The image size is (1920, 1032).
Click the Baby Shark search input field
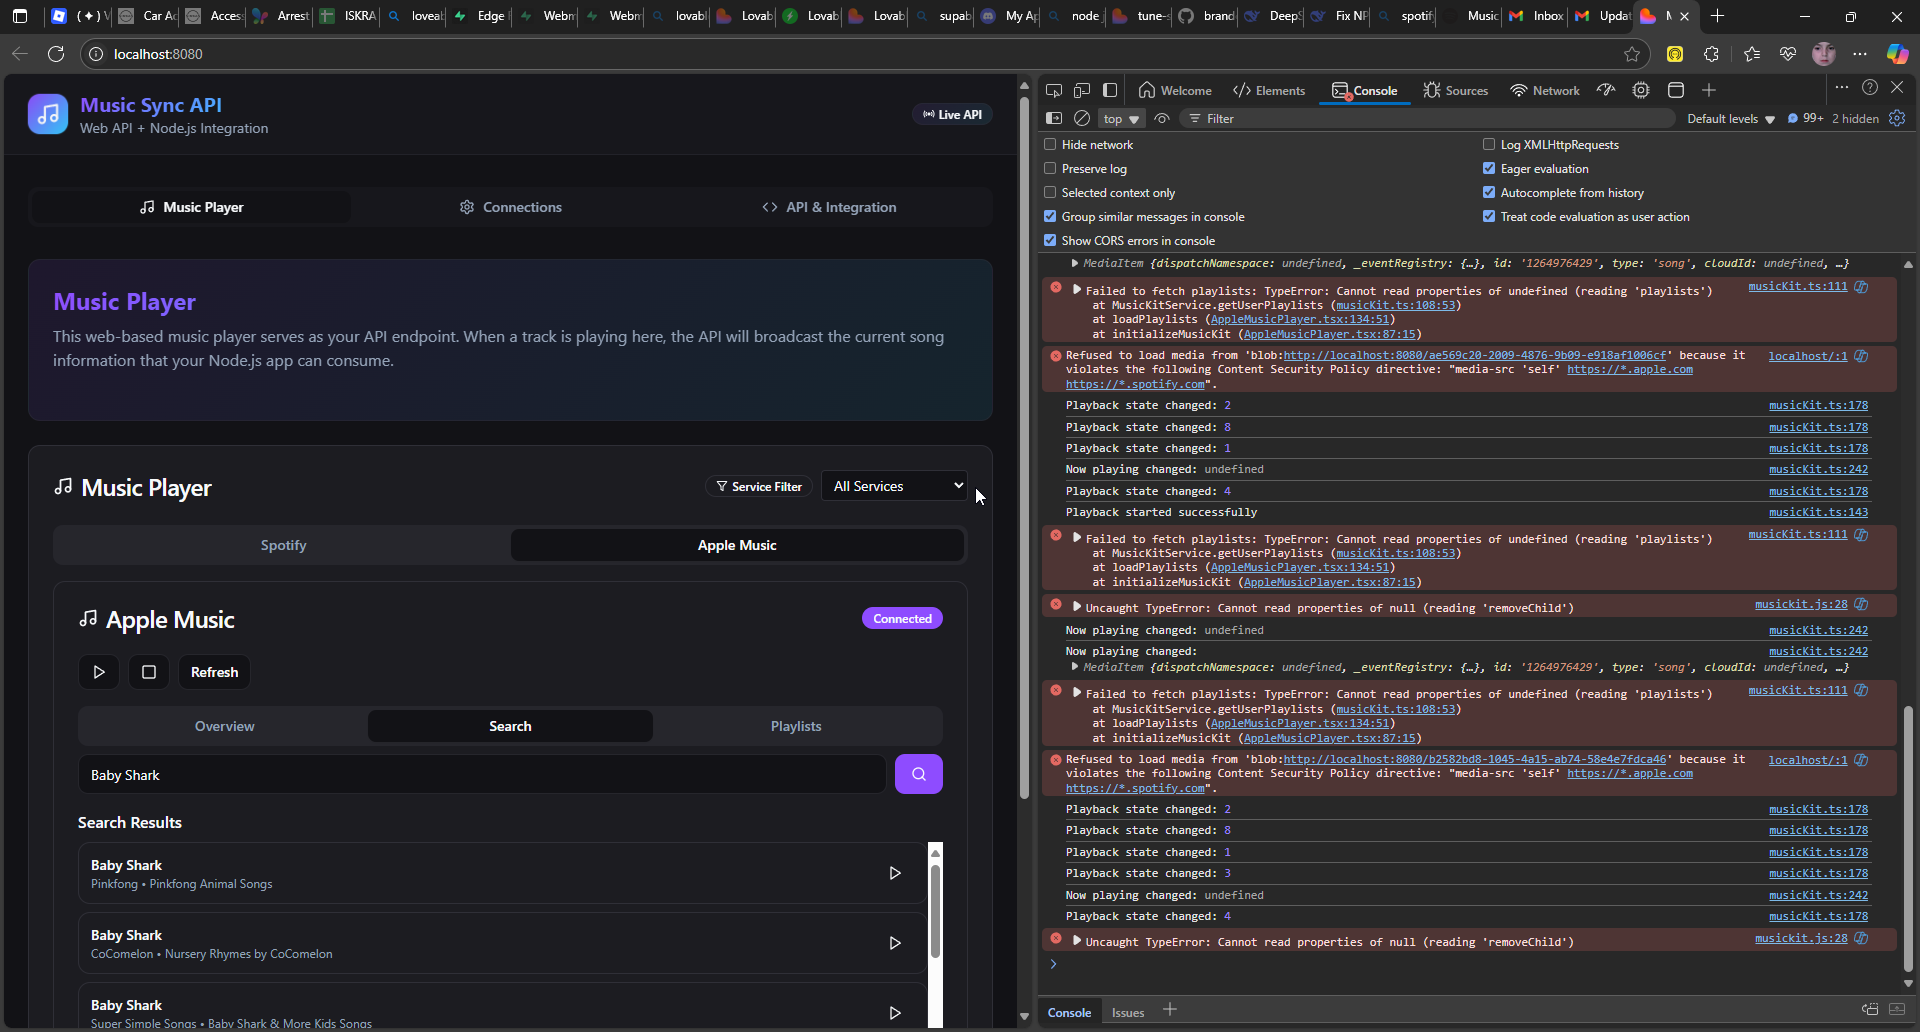[x=482, y=775]
